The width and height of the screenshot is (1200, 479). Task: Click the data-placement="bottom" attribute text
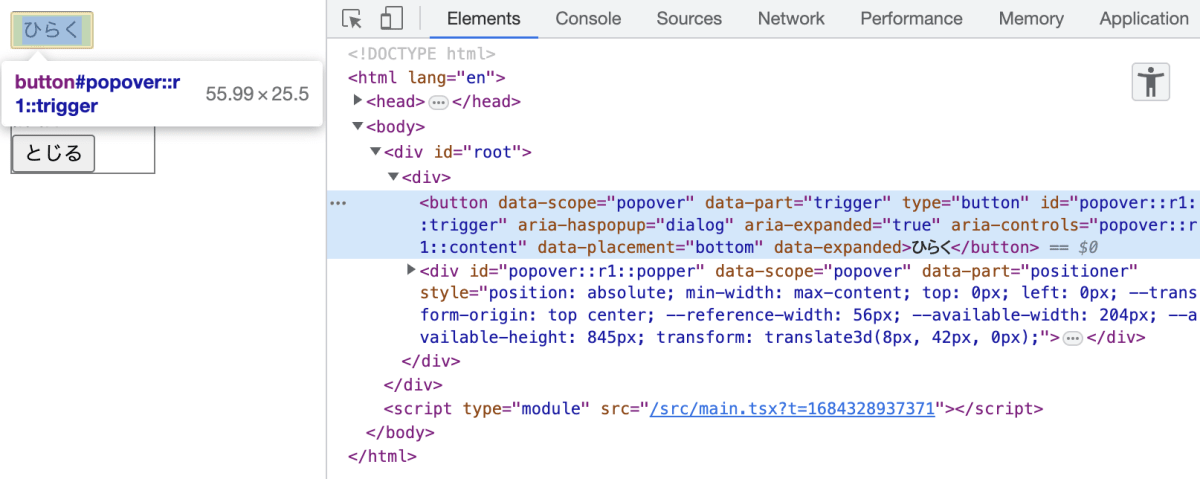click(x=651, y=247)
